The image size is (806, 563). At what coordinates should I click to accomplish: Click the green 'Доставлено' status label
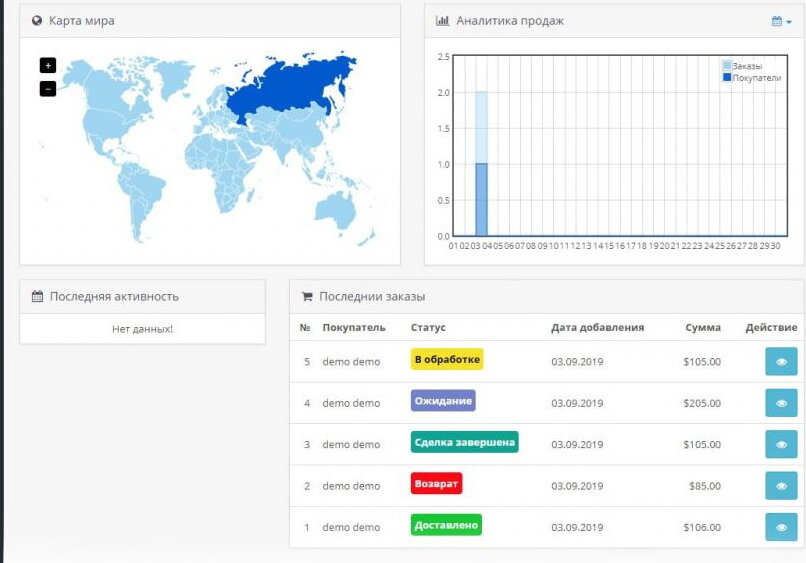[x=446, y=525]
